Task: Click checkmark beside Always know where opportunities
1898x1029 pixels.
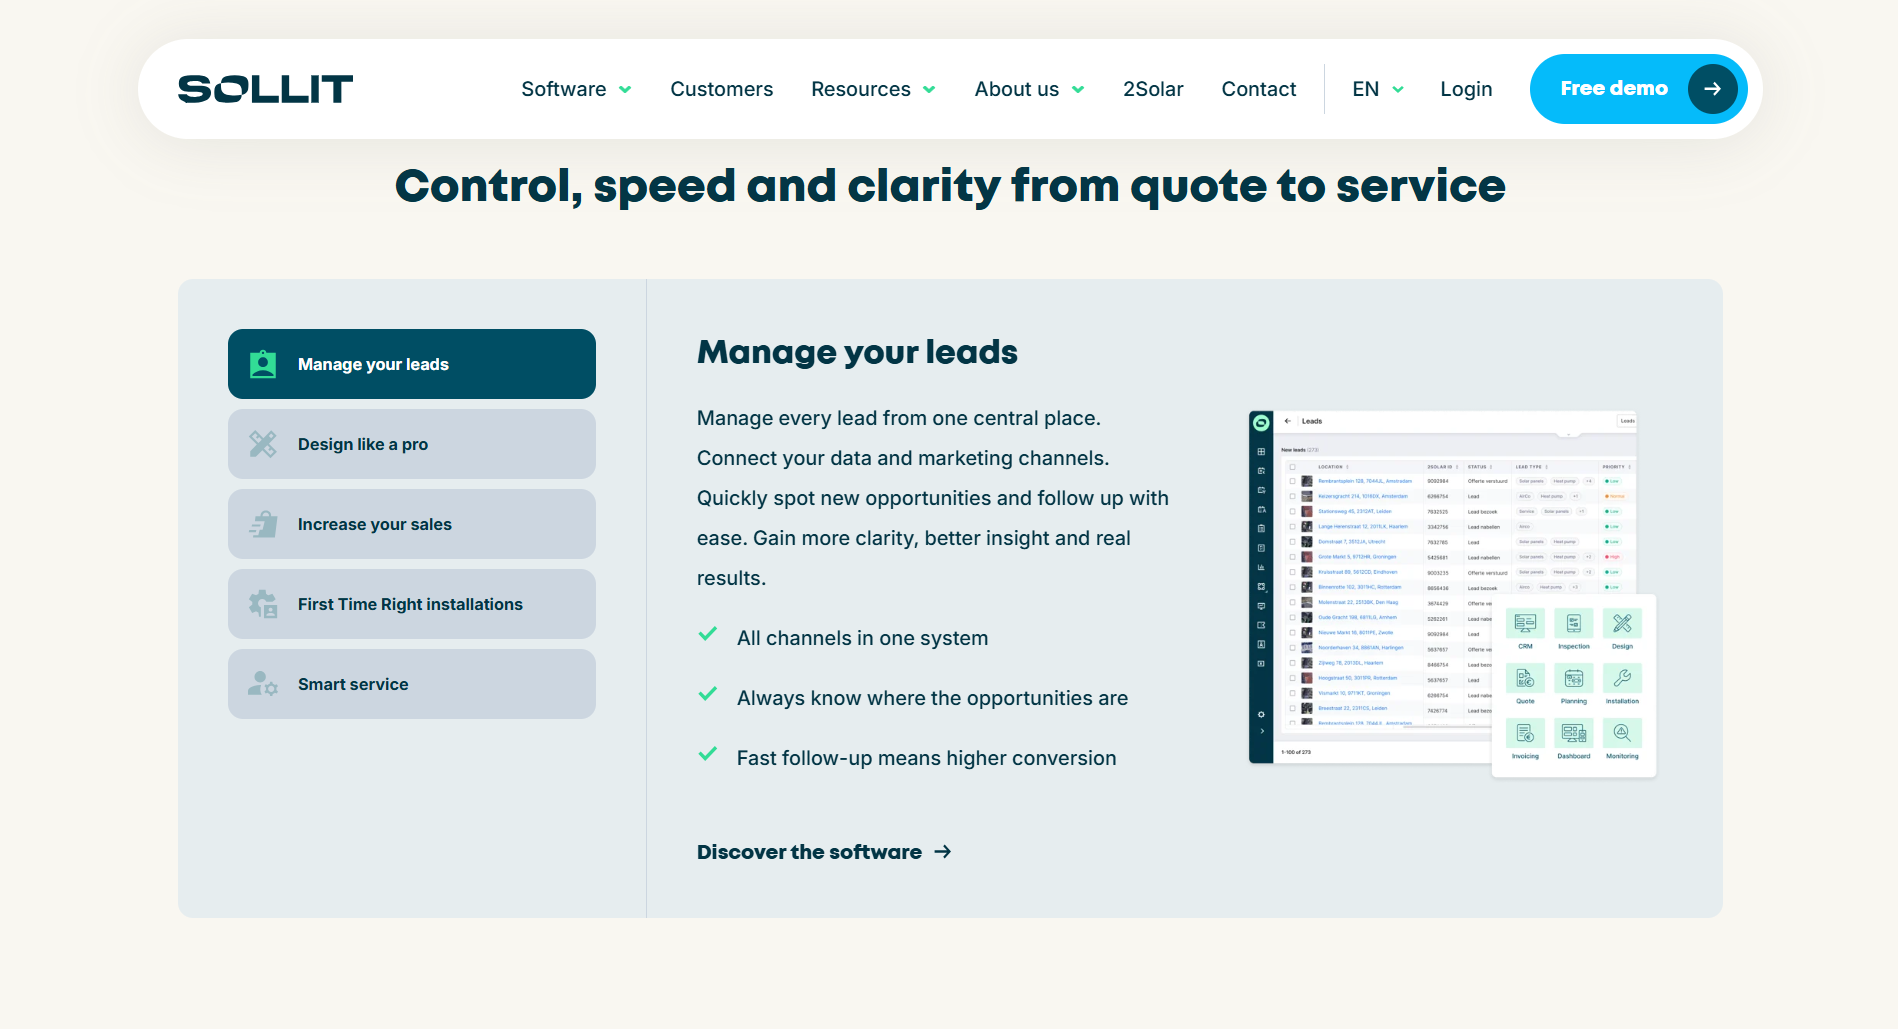Action: coord(708,694)
